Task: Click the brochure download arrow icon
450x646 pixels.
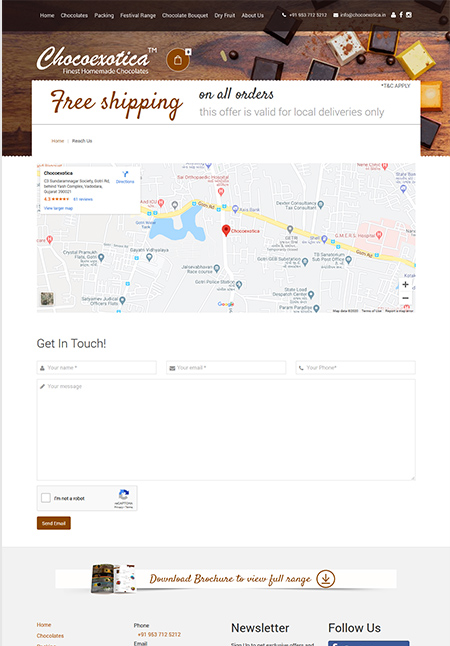Action: (x=326, y=579)
